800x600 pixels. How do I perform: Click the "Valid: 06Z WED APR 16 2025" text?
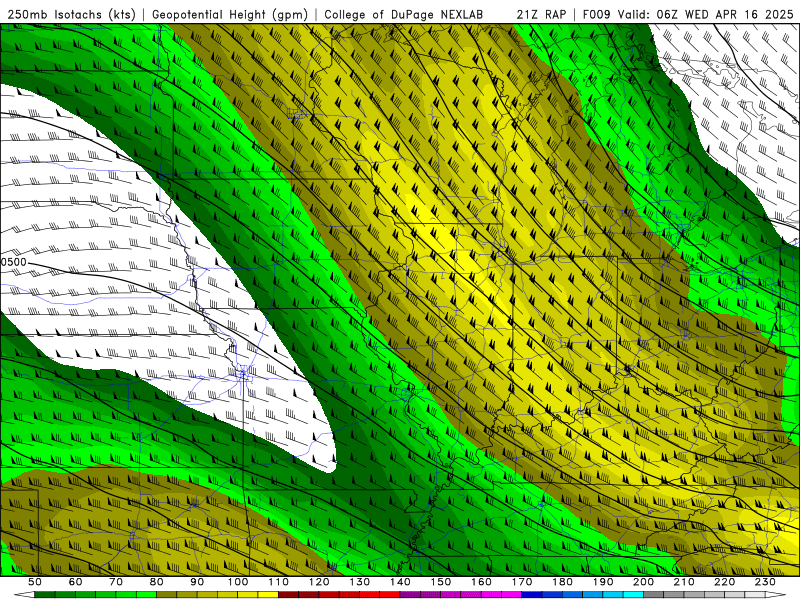point(706,15)
